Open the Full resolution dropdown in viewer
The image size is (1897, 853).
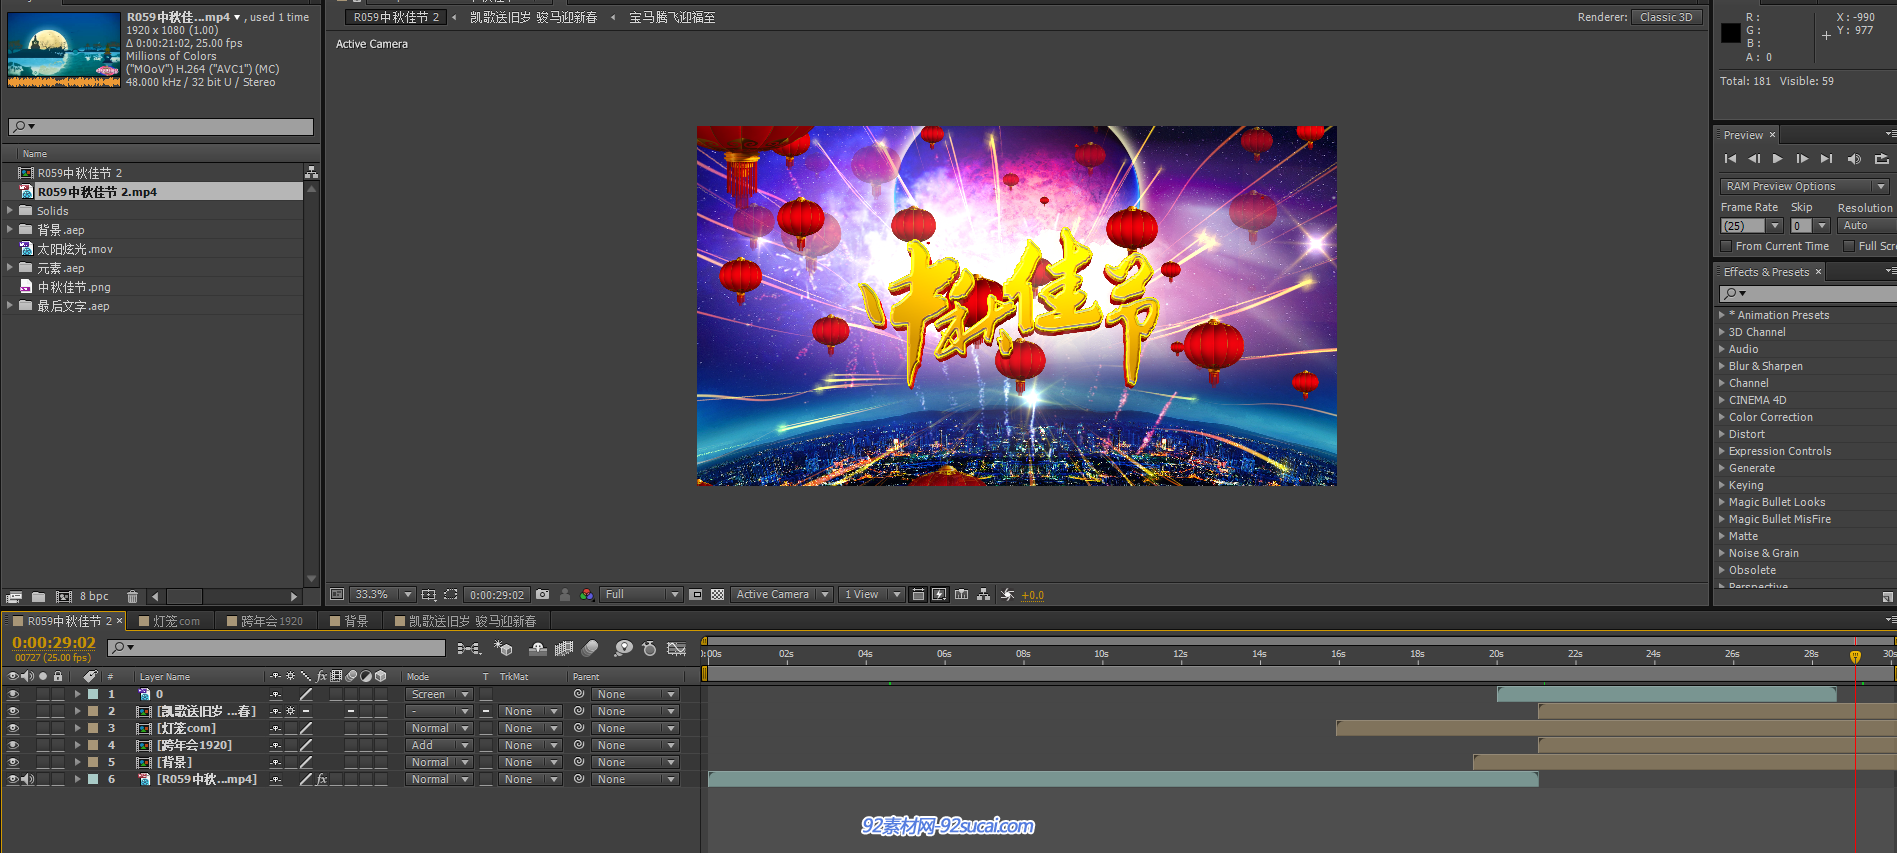click(x=641, y=594)
